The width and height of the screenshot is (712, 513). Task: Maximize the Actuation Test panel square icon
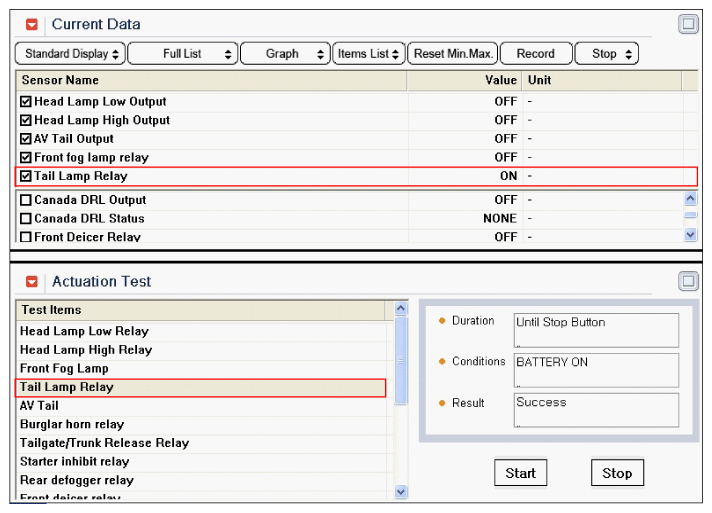(688, 281)
